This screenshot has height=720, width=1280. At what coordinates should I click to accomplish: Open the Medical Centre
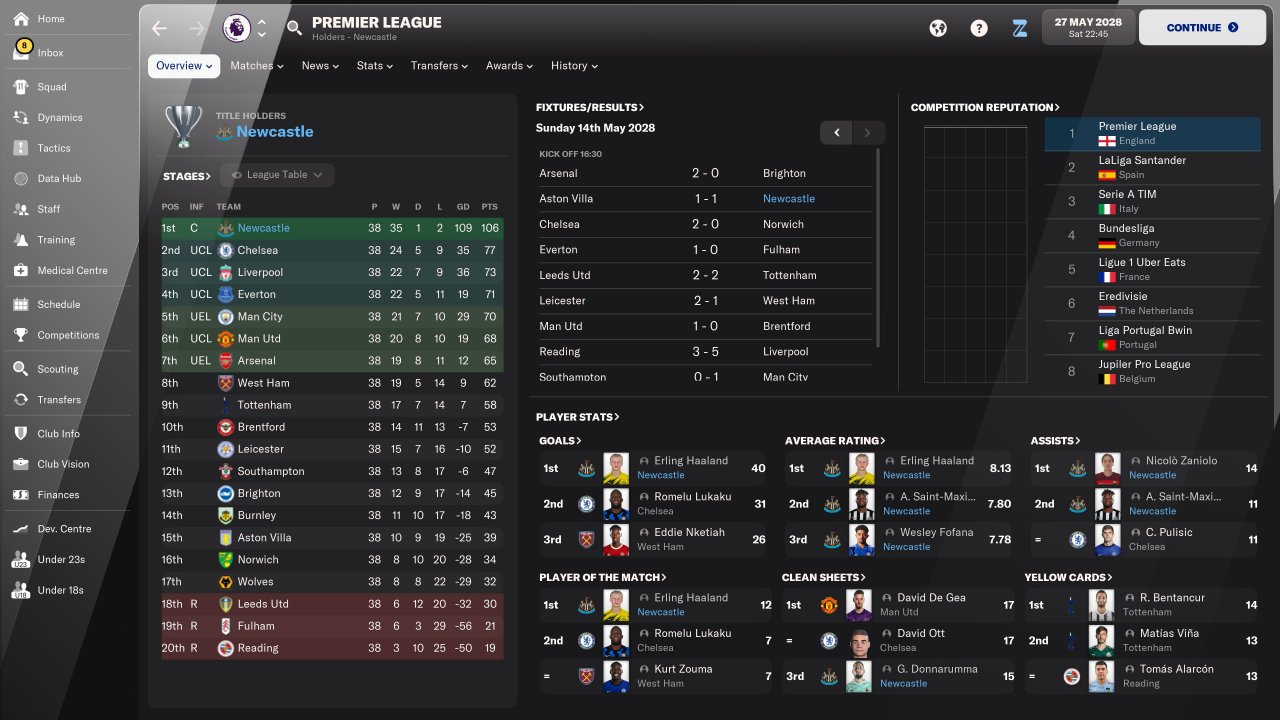point(70,270)
